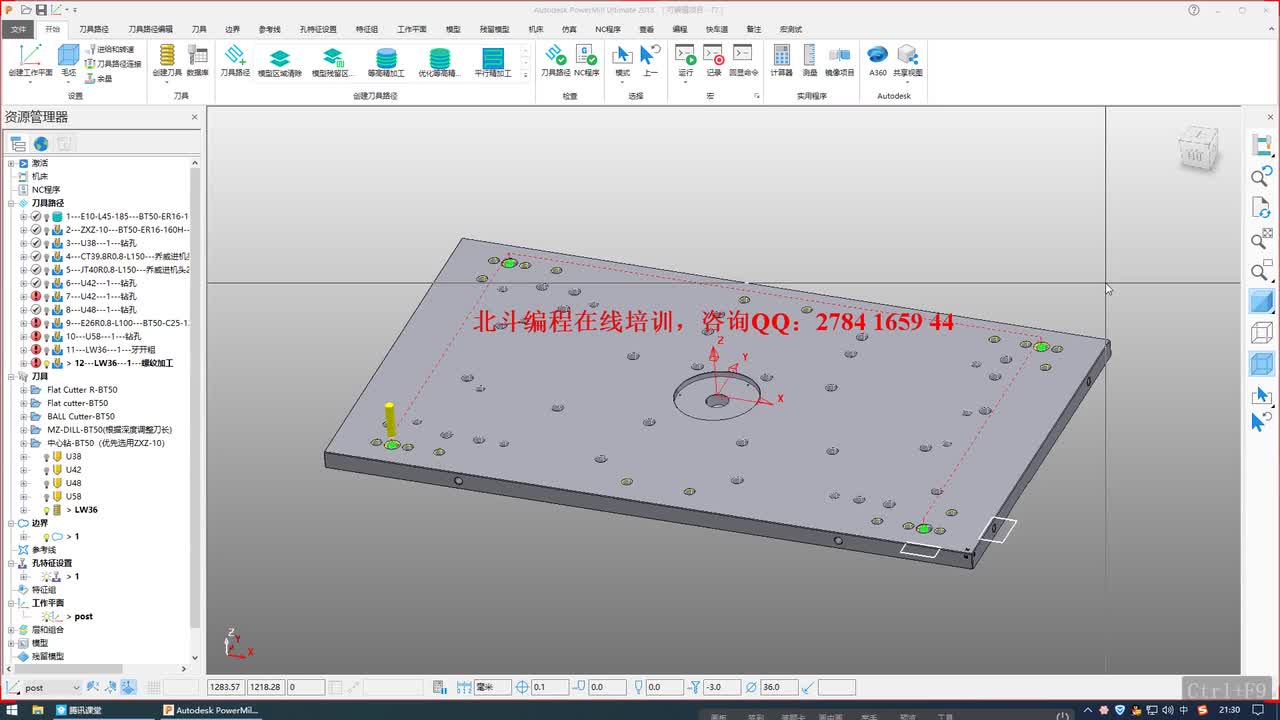Collapse the 刀具路径 tree node
This screenshot has height=720, width=1280.
point(11,203)
